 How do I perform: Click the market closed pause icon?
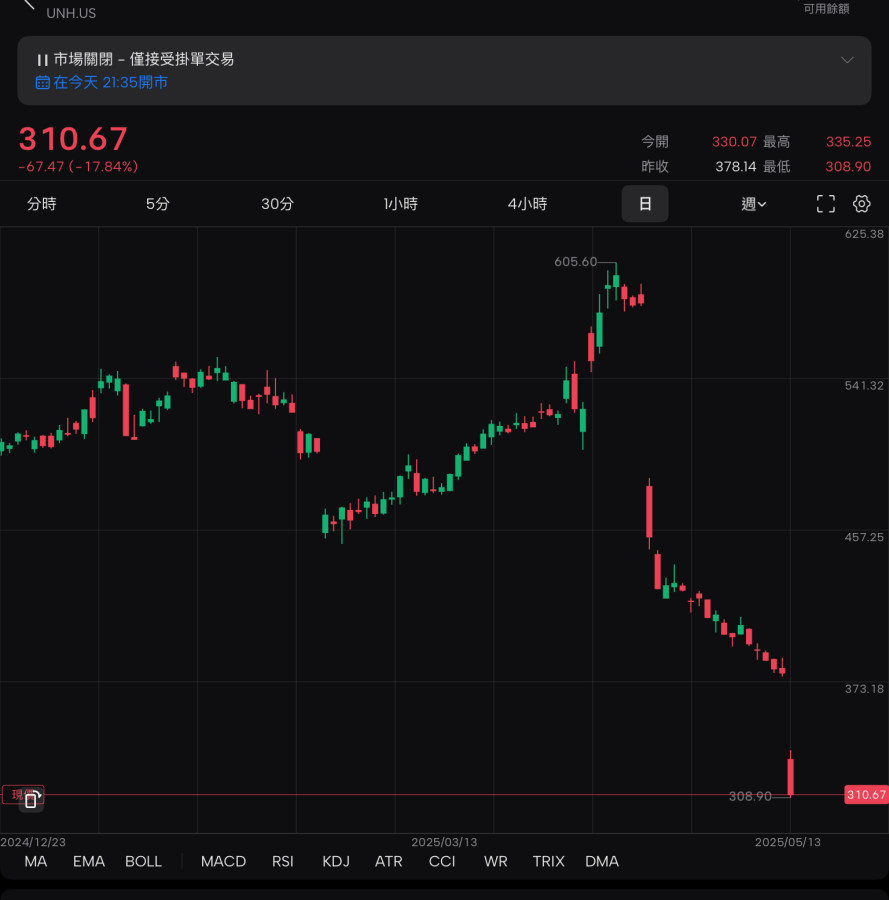(42, 60)
